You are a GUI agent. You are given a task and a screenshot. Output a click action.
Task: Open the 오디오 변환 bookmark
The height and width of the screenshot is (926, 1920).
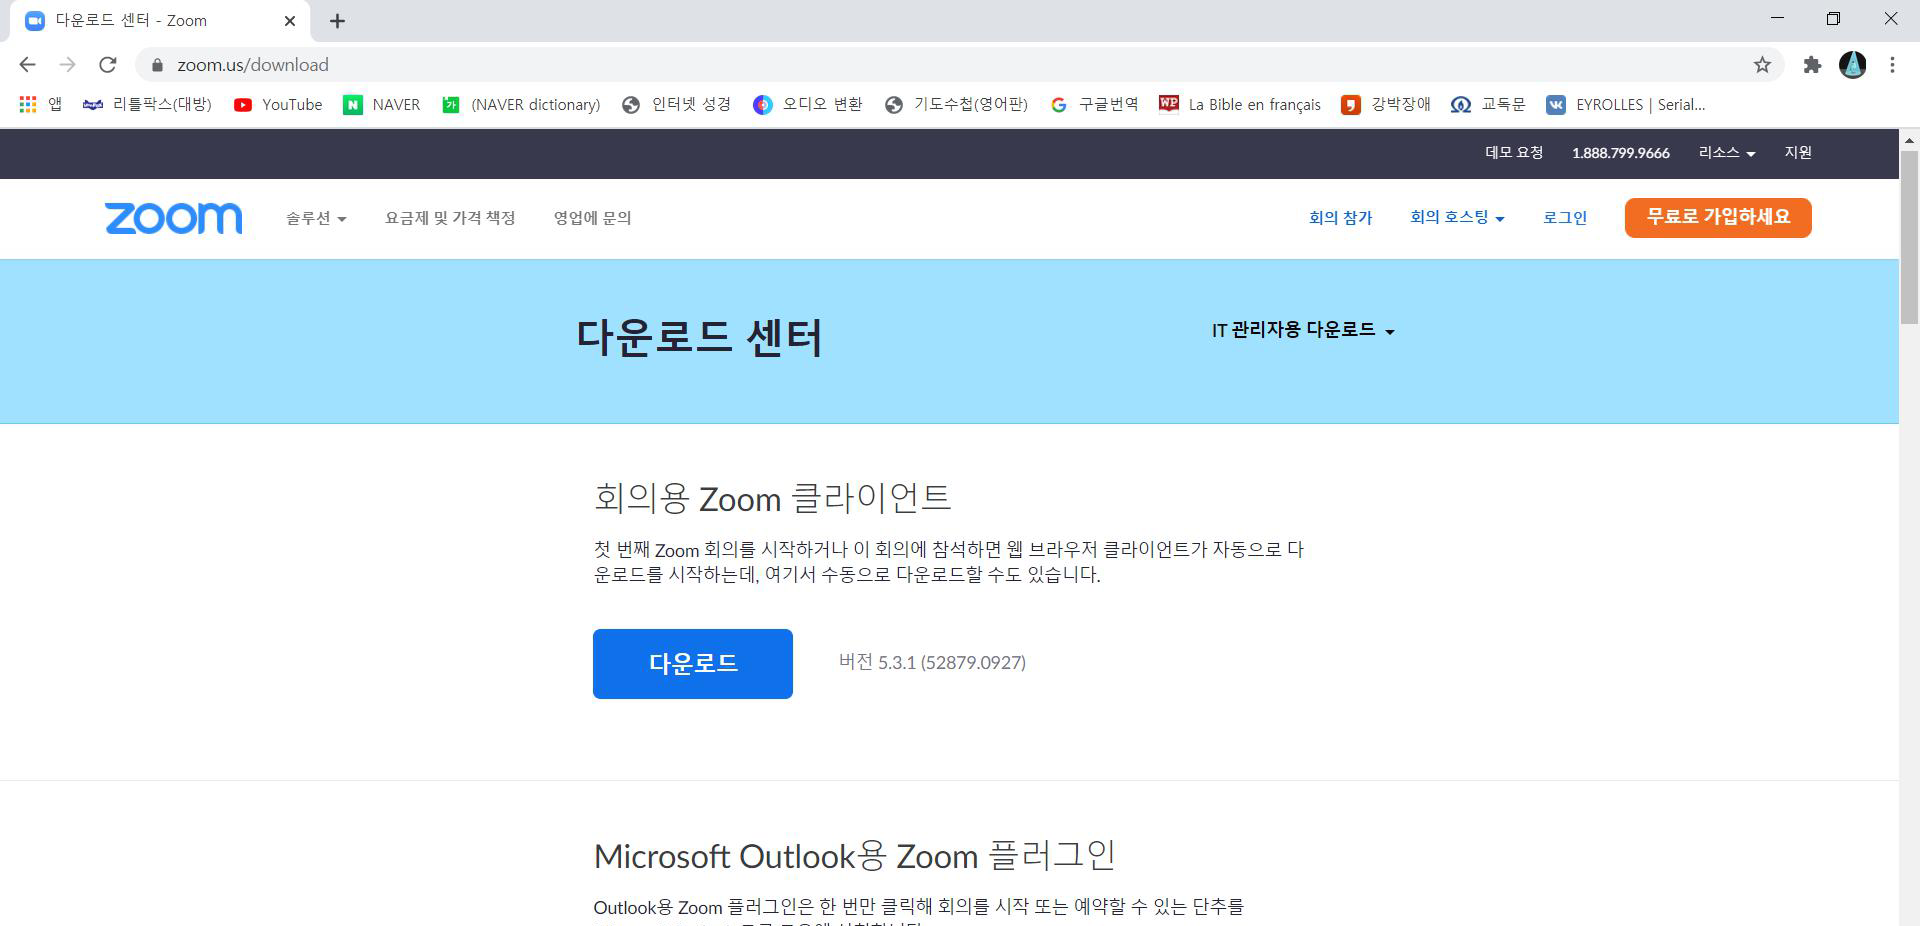[x=807, y=104]
